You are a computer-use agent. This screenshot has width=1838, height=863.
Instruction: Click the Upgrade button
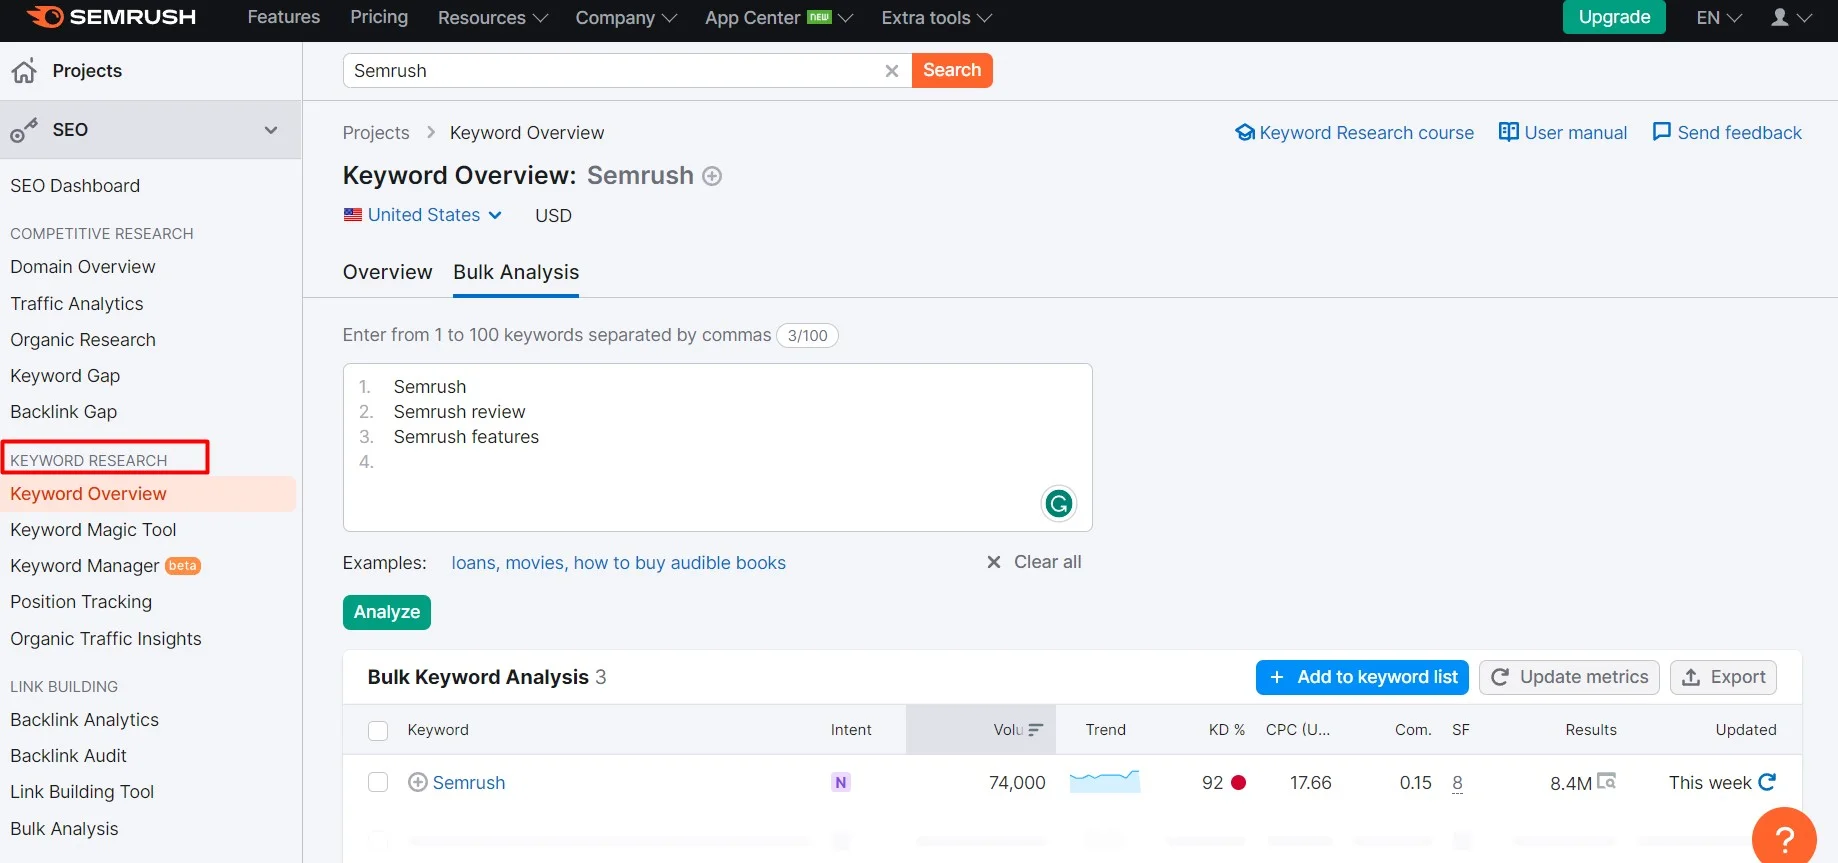(x=1614, y=17)
